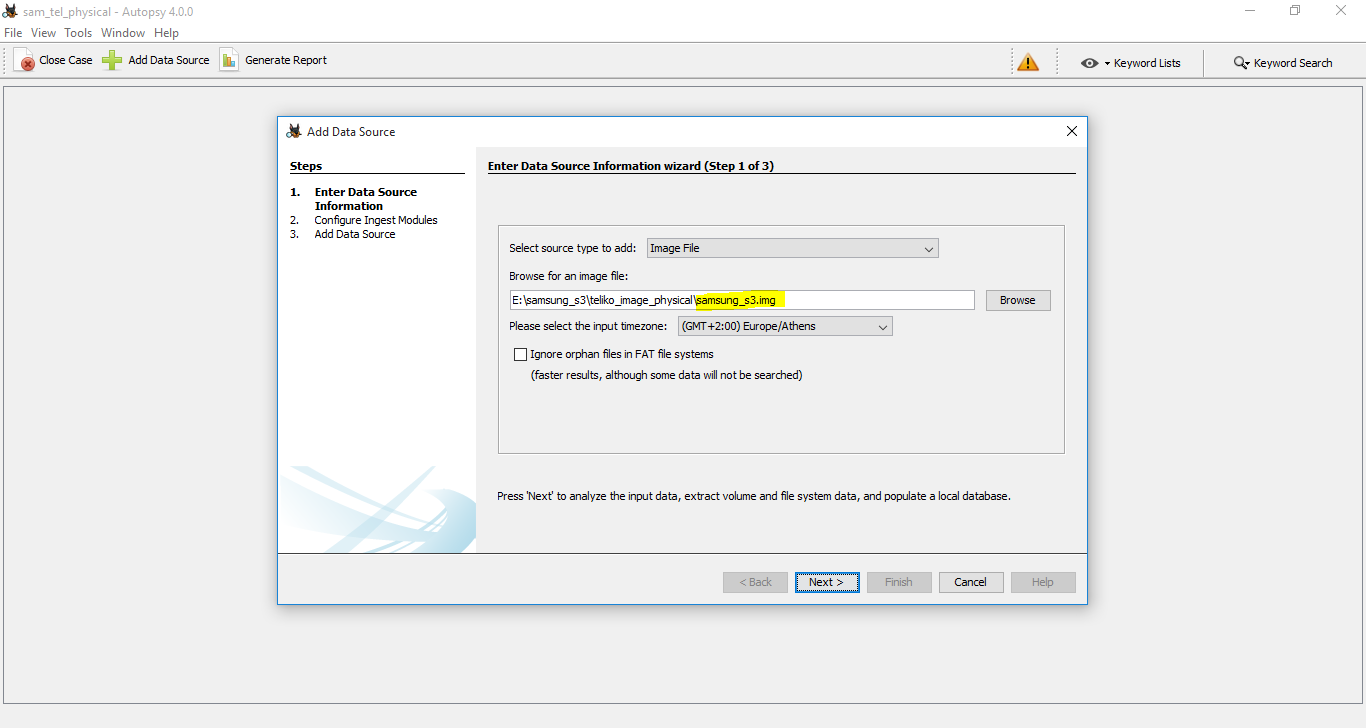Open the Help menu

click(x=166, y=33)
